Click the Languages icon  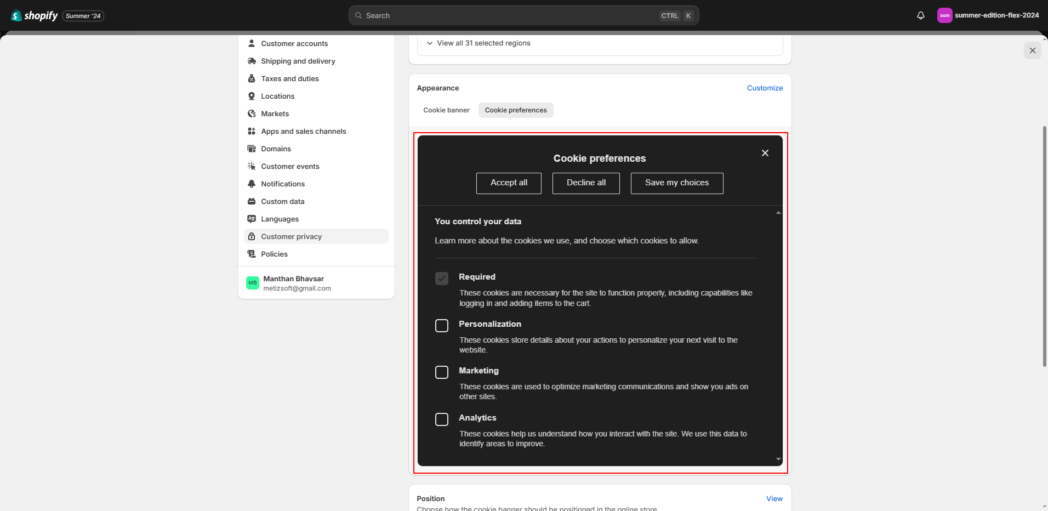(251, 219)
